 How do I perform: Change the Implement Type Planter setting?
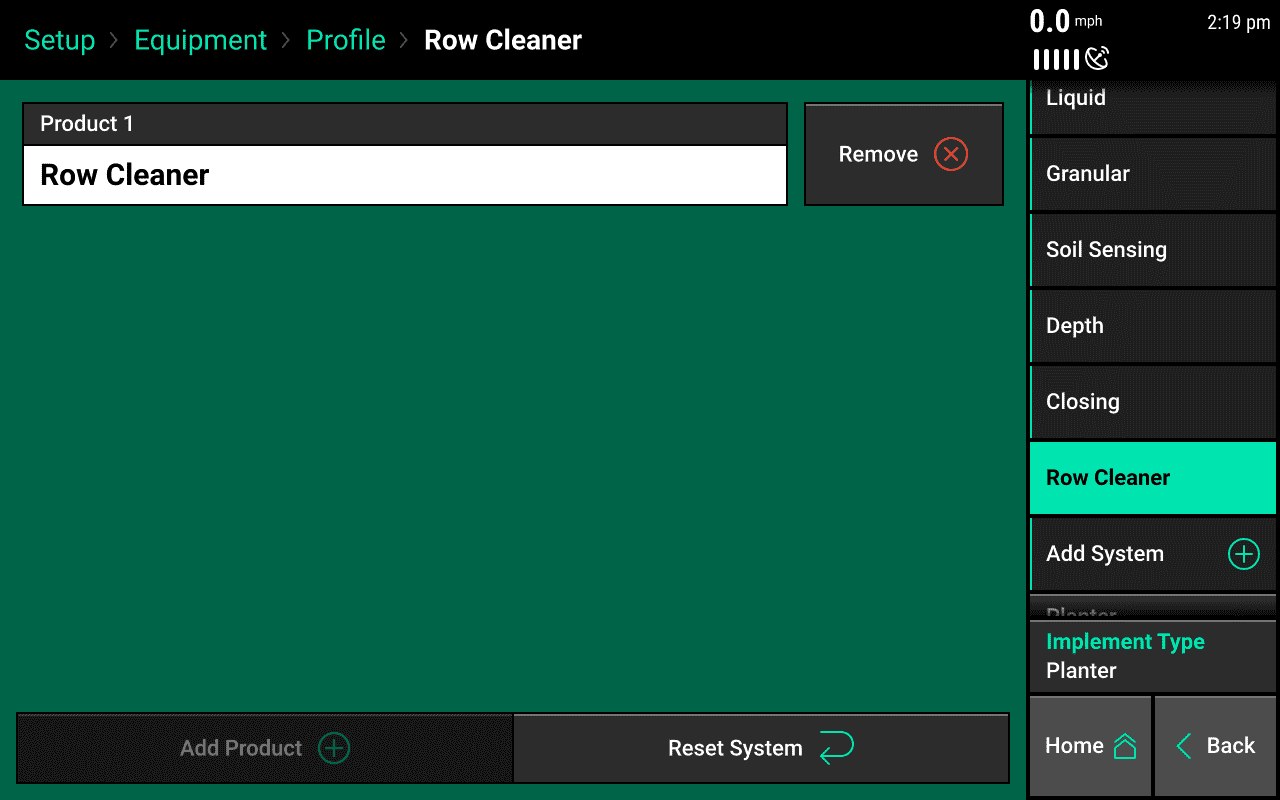click(x=1152, y=656)
